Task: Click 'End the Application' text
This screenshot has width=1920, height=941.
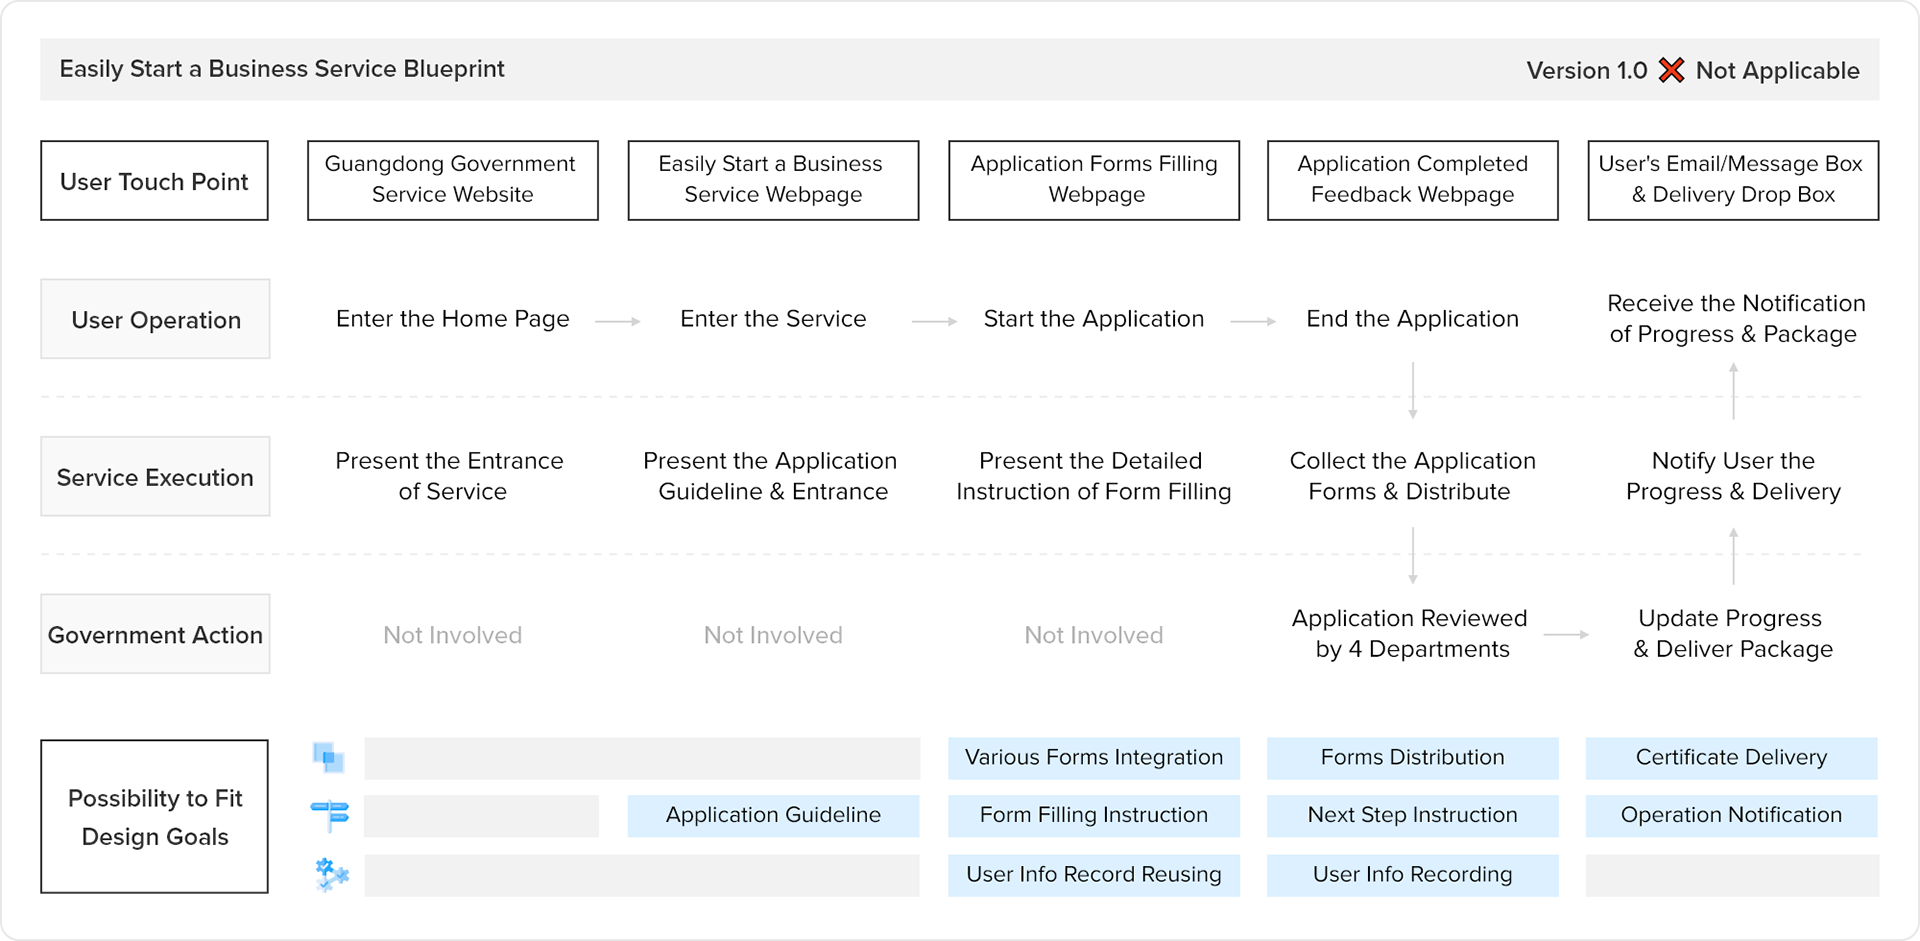Action: (x=1412, y=319)
